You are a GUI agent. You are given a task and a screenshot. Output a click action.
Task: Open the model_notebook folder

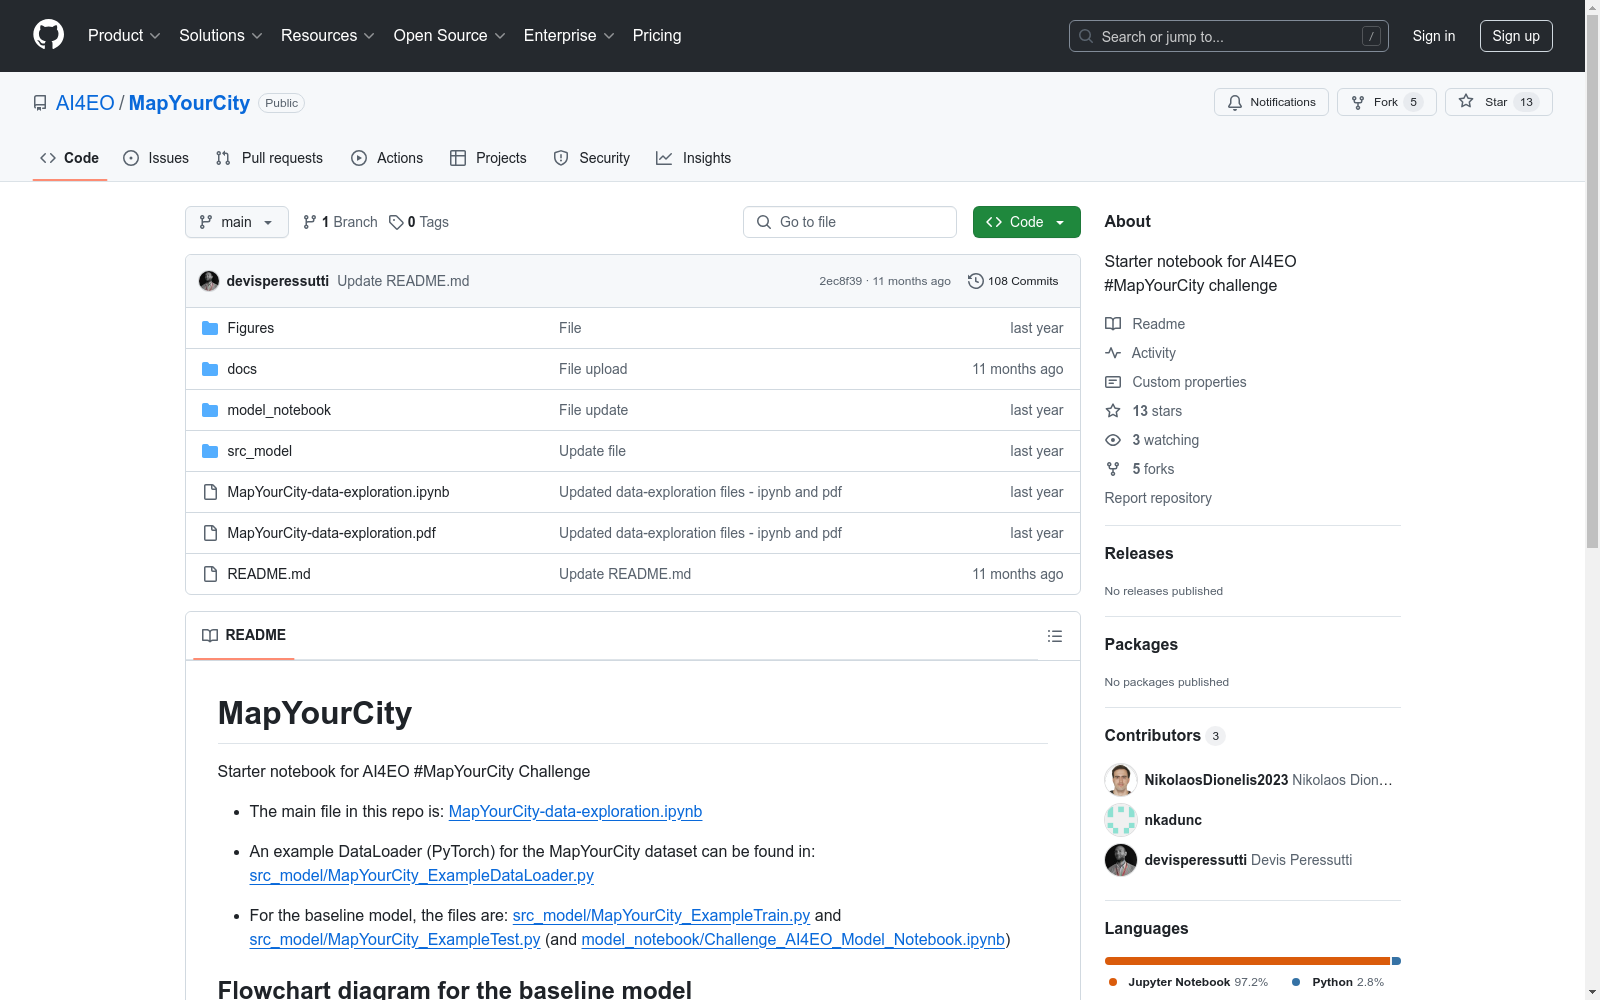pos(279,410)
